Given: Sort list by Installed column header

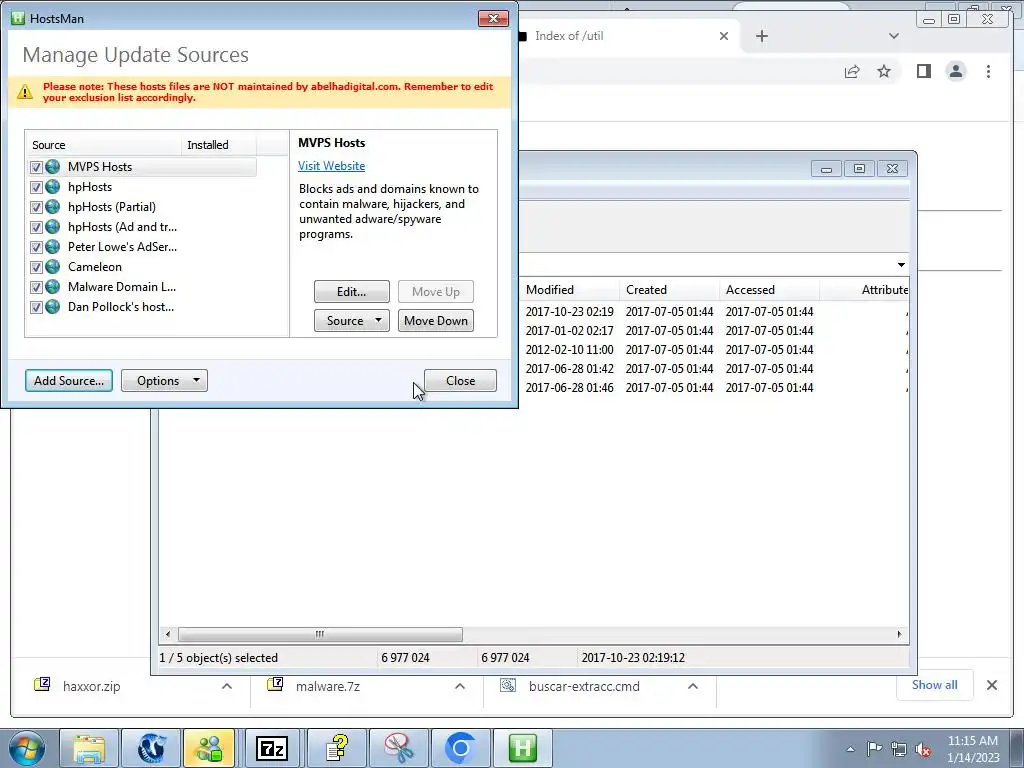Looking at the screenshot, I should point(219,145).
